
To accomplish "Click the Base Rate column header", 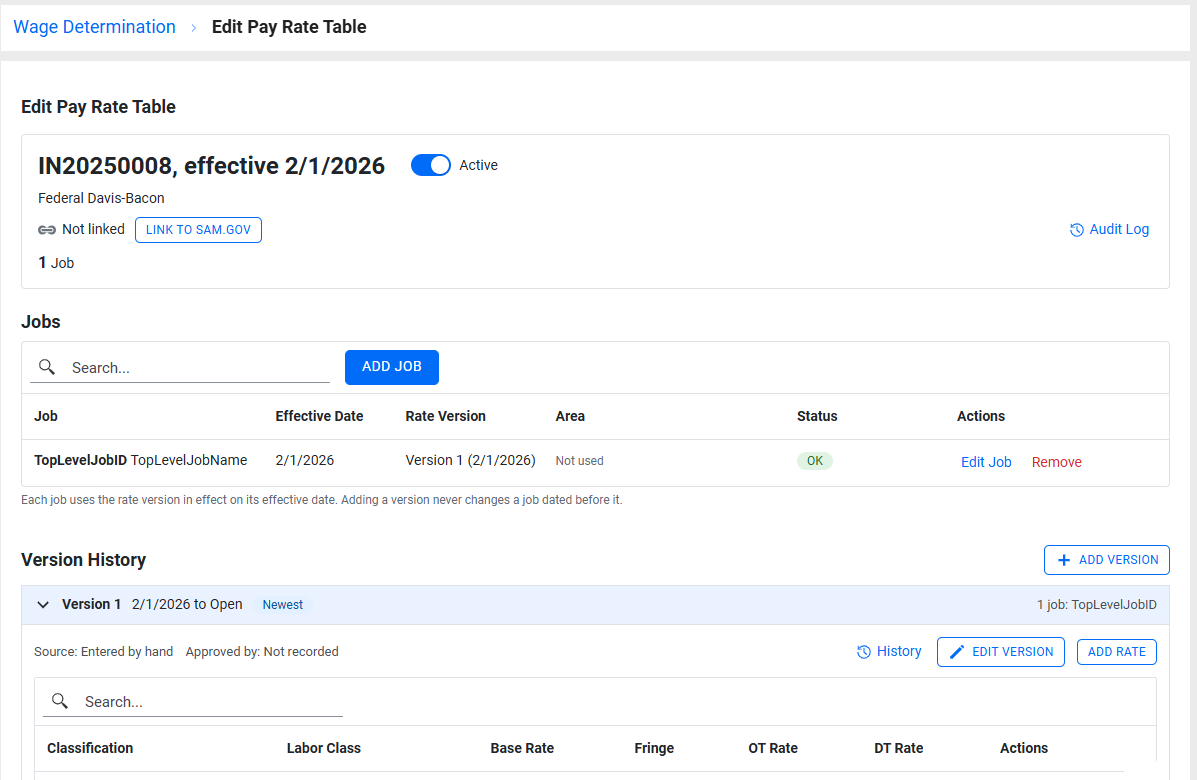I will [522, 748].
